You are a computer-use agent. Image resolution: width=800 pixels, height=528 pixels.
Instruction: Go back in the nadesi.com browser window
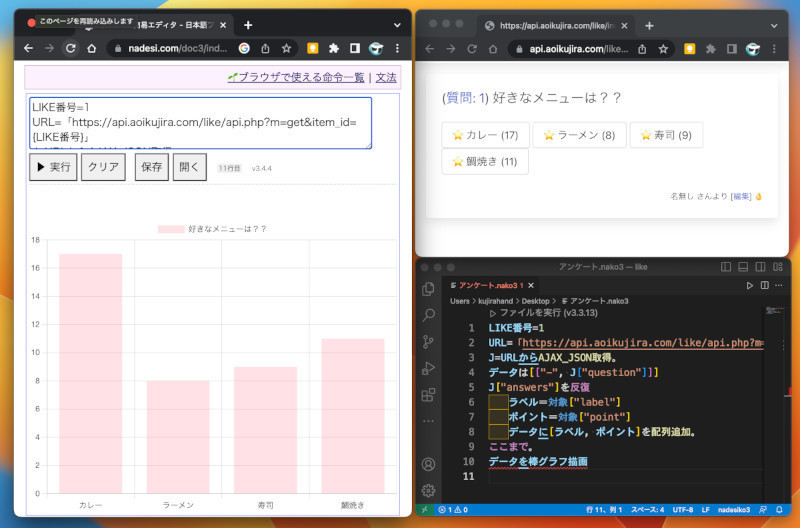point(29,48)
